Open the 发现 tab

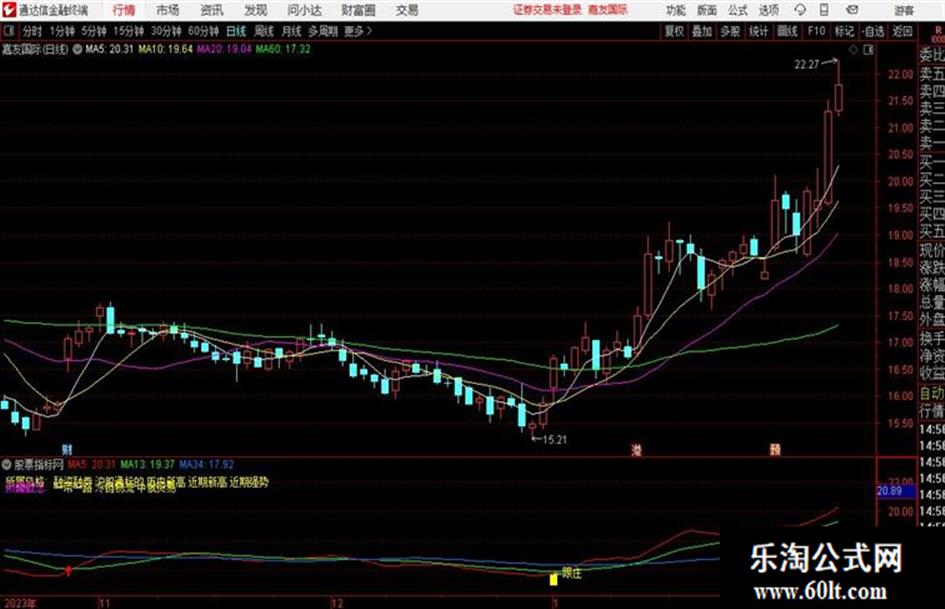(x=255, y=10)
